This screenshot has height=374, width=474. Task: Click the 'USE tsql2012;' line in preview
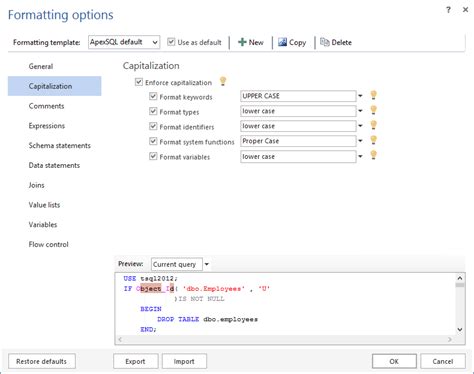[151, 278]
